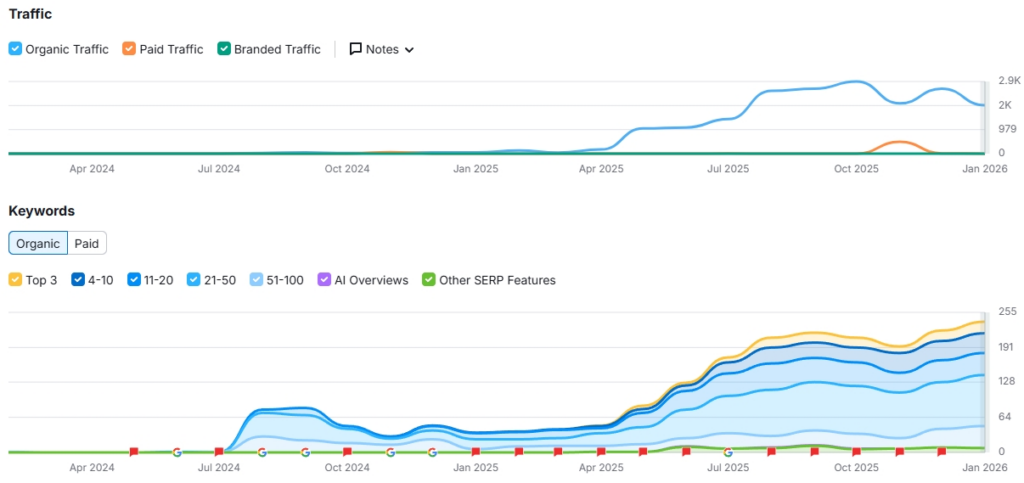Open the first red flag note before Jul 2024
Screen dimensions: 1024x483
pyautogui.click(x=134, y=452)
